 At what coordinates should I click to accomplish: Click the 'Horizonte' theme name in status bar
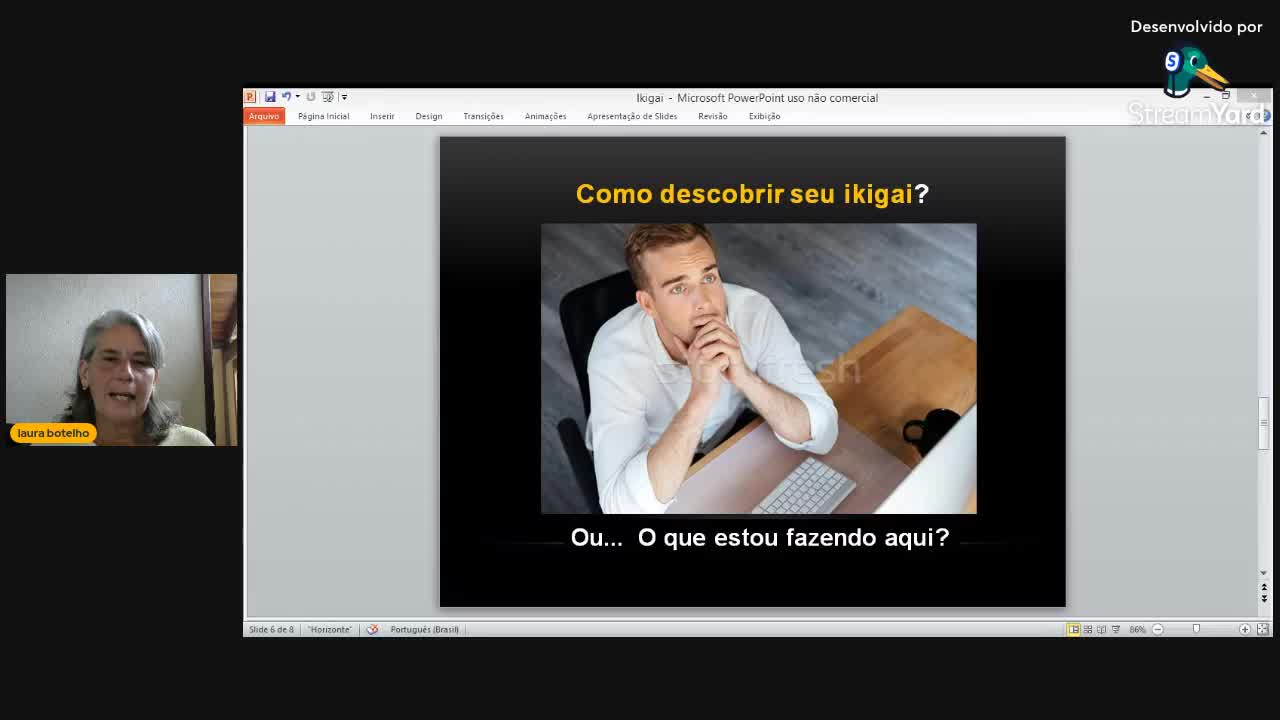(330, 629)
